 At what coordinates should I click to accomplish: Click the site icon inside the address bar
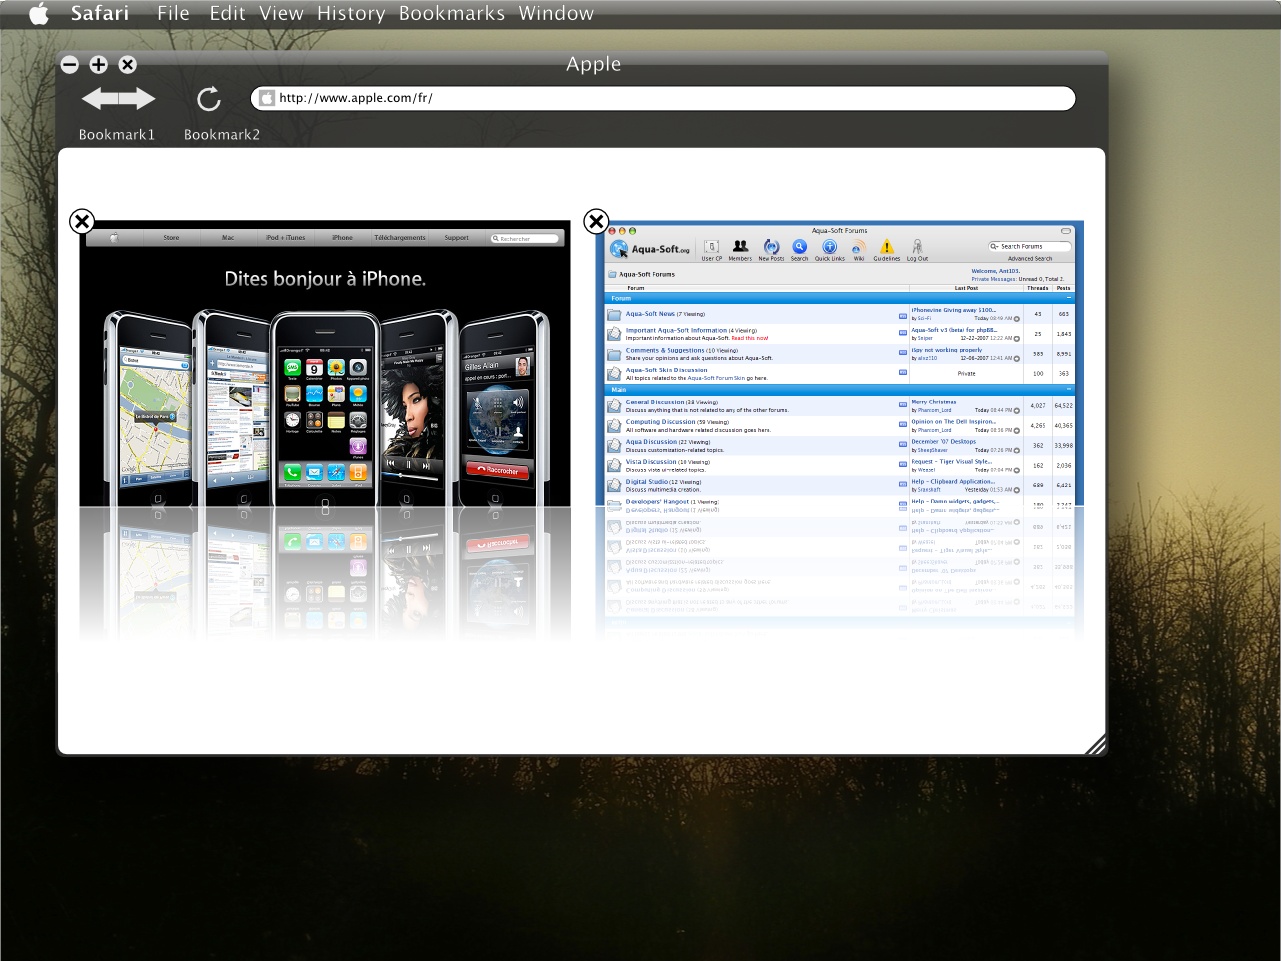[x=267, y=98]
